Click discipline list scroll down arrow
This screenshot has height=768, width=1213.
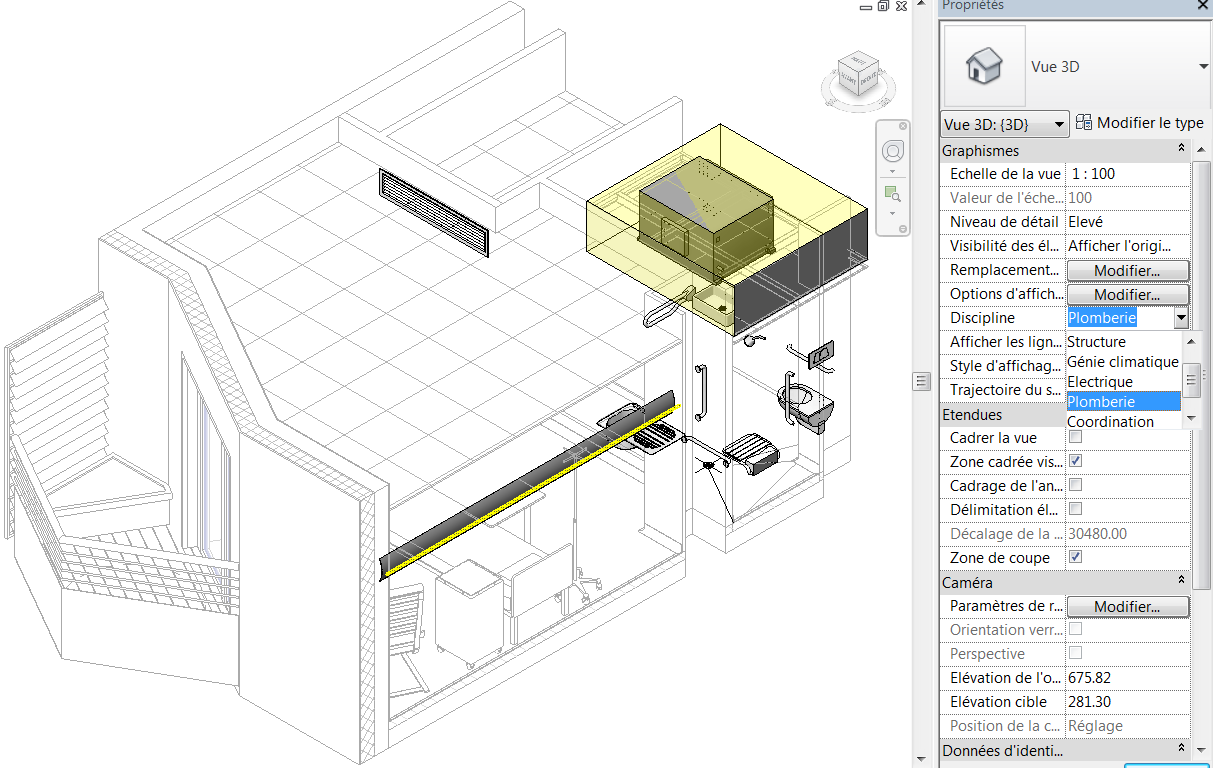(x=1190, y=419)
